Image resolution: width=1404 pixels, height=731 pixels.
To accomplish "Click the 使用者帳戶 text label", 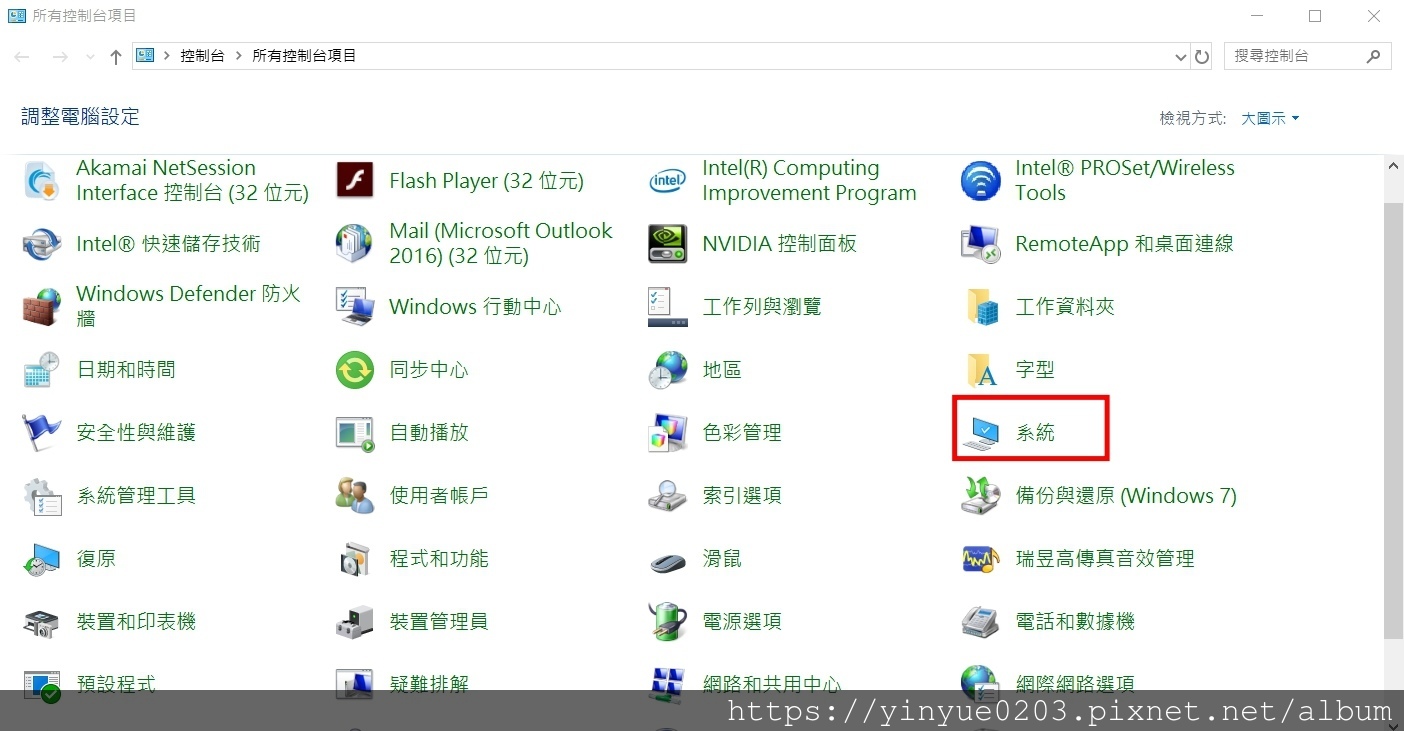I will (x=439, y=496).
